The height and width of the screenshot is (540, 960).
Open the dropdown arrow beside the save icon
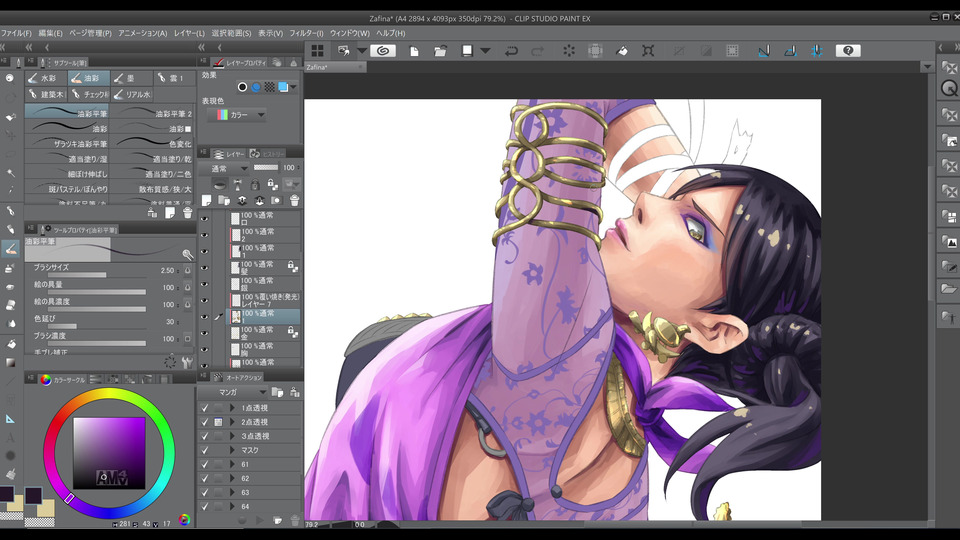coord(485,51)
